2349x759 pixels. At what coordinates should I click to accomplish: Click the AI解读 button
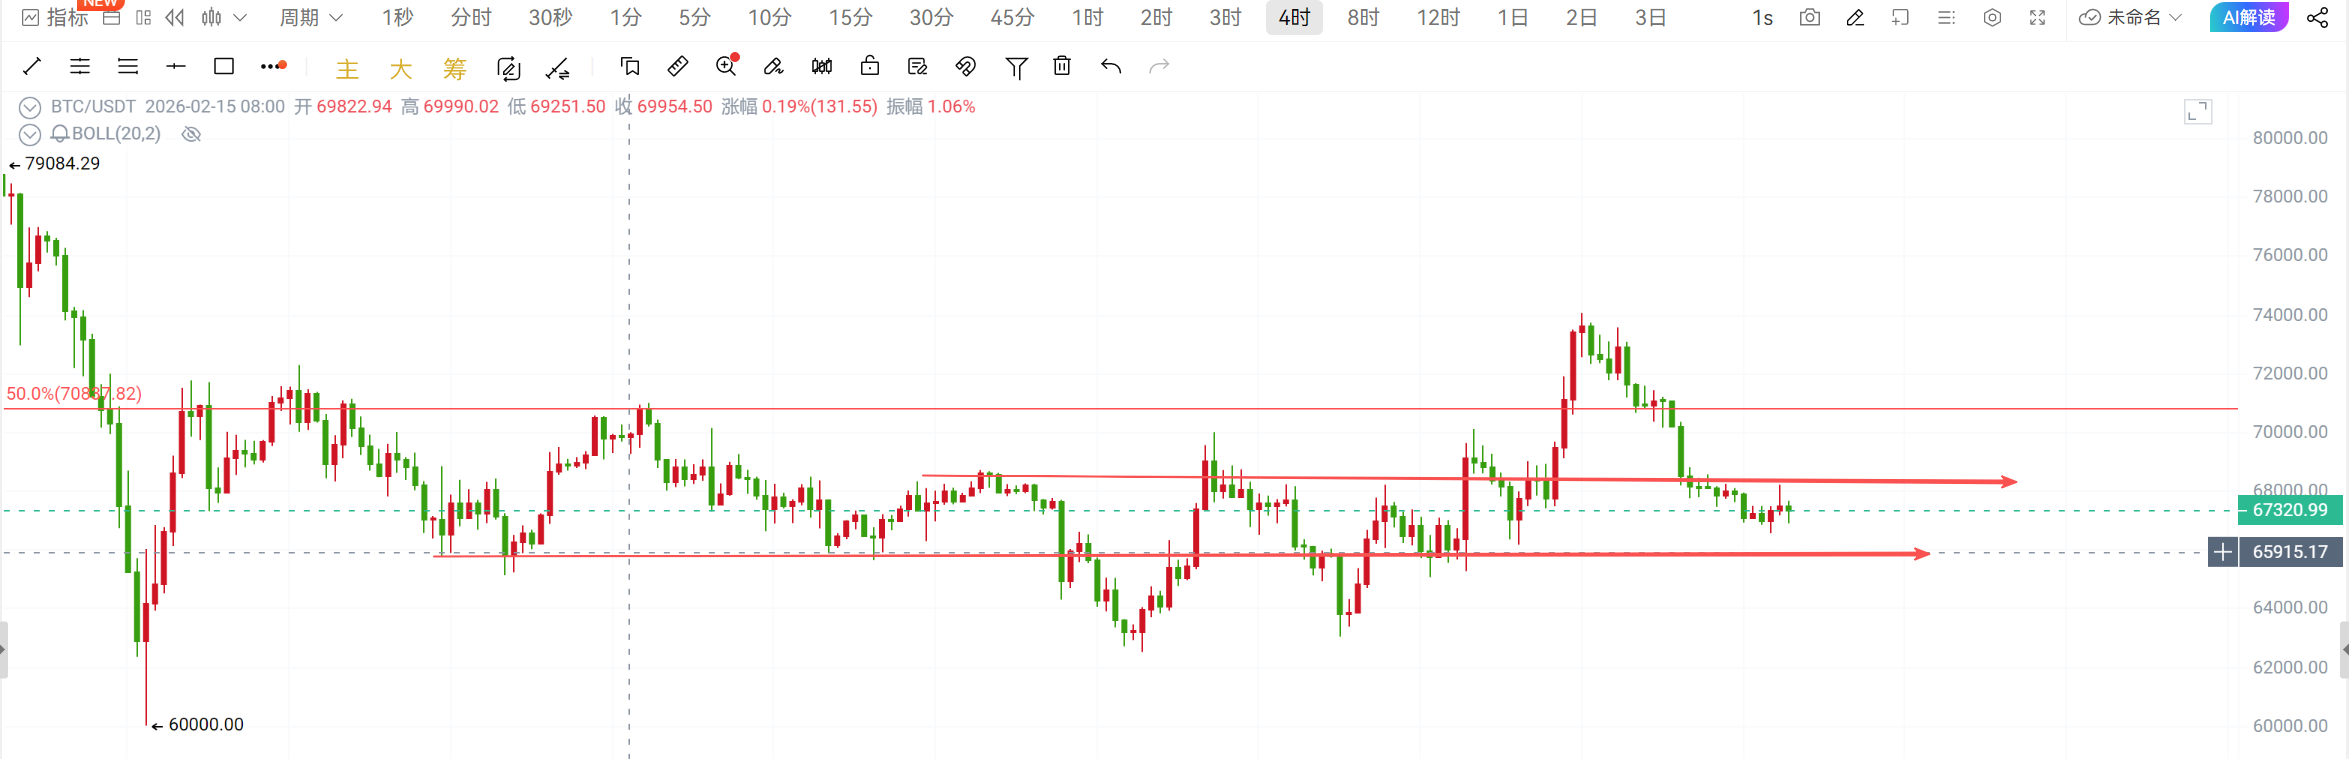(x=2248, y=17)
